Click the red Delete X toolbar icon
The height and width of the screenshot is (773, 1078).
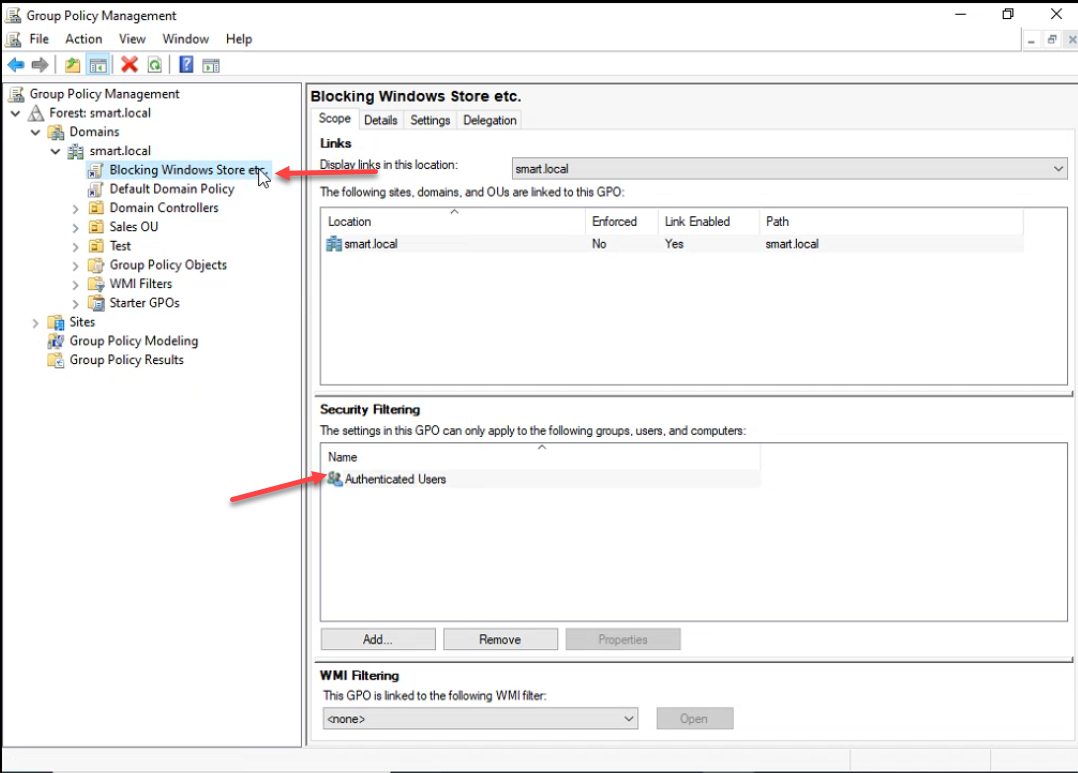coord(129,65)
